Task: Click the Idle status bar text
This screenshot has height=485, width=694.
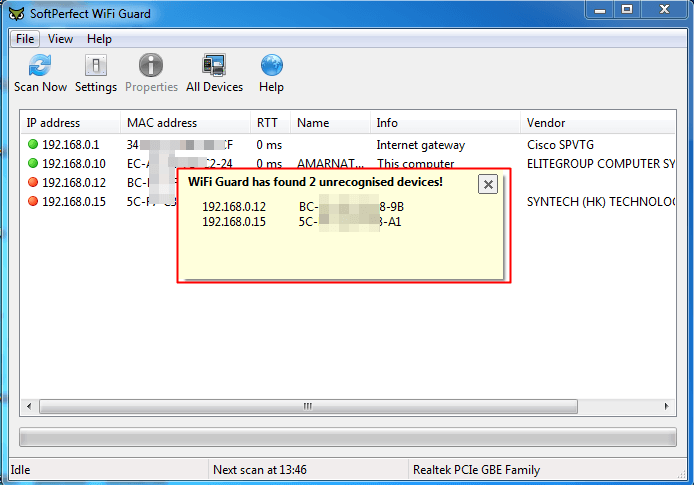Action: pos(20,470)
